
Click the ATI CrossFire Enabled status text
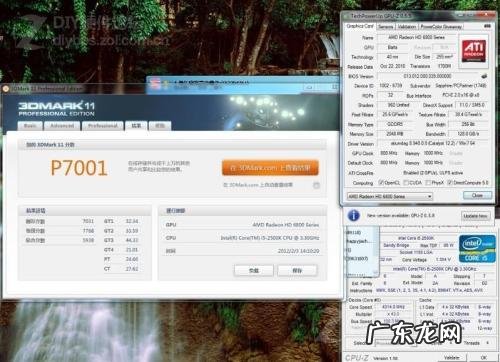click(x=433, y=173)
